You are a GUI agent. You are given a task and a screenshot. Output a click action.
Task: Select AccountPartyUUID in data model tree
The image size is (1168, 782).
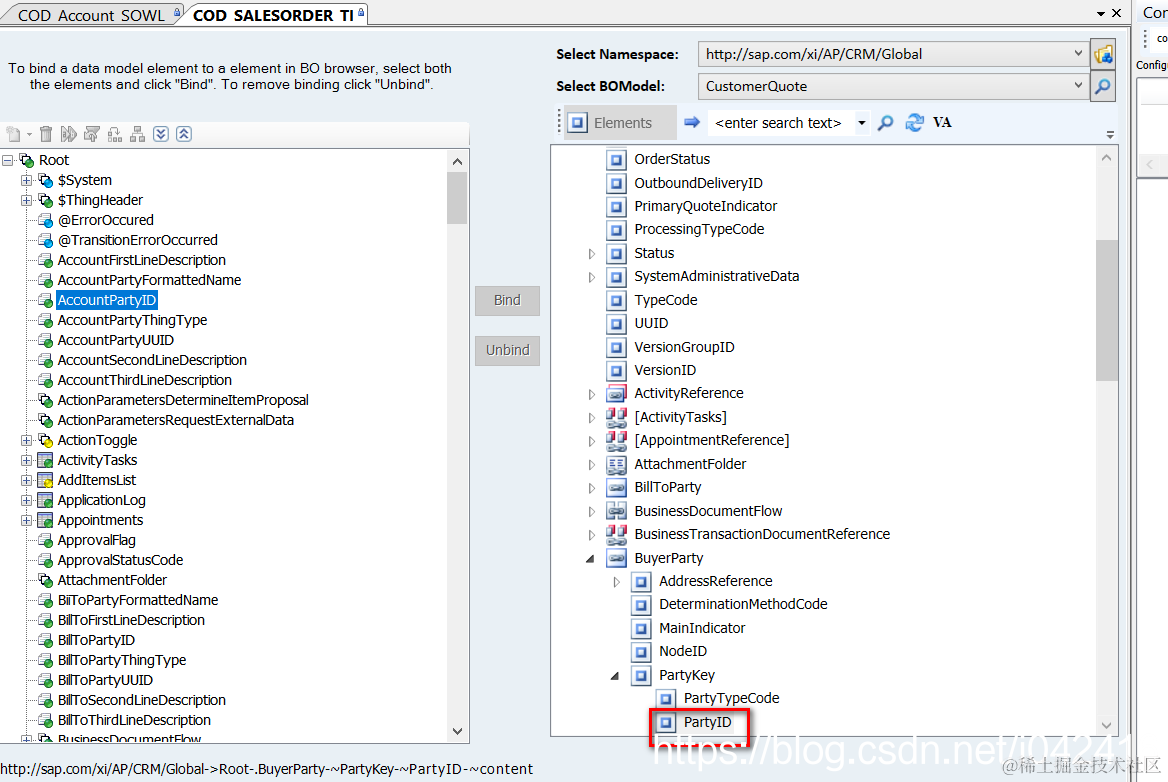tap(115, 340)
